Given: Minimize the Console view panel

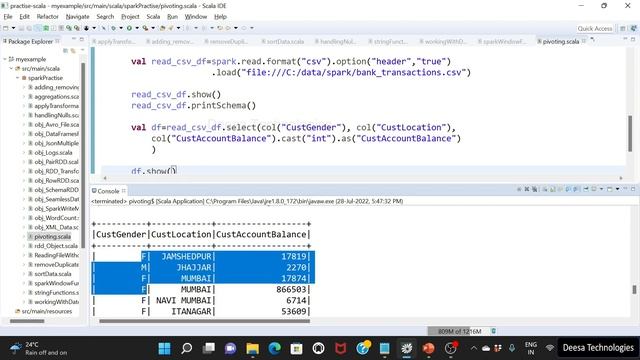Looking at the screenshot, I should click(x=626, y=189).
